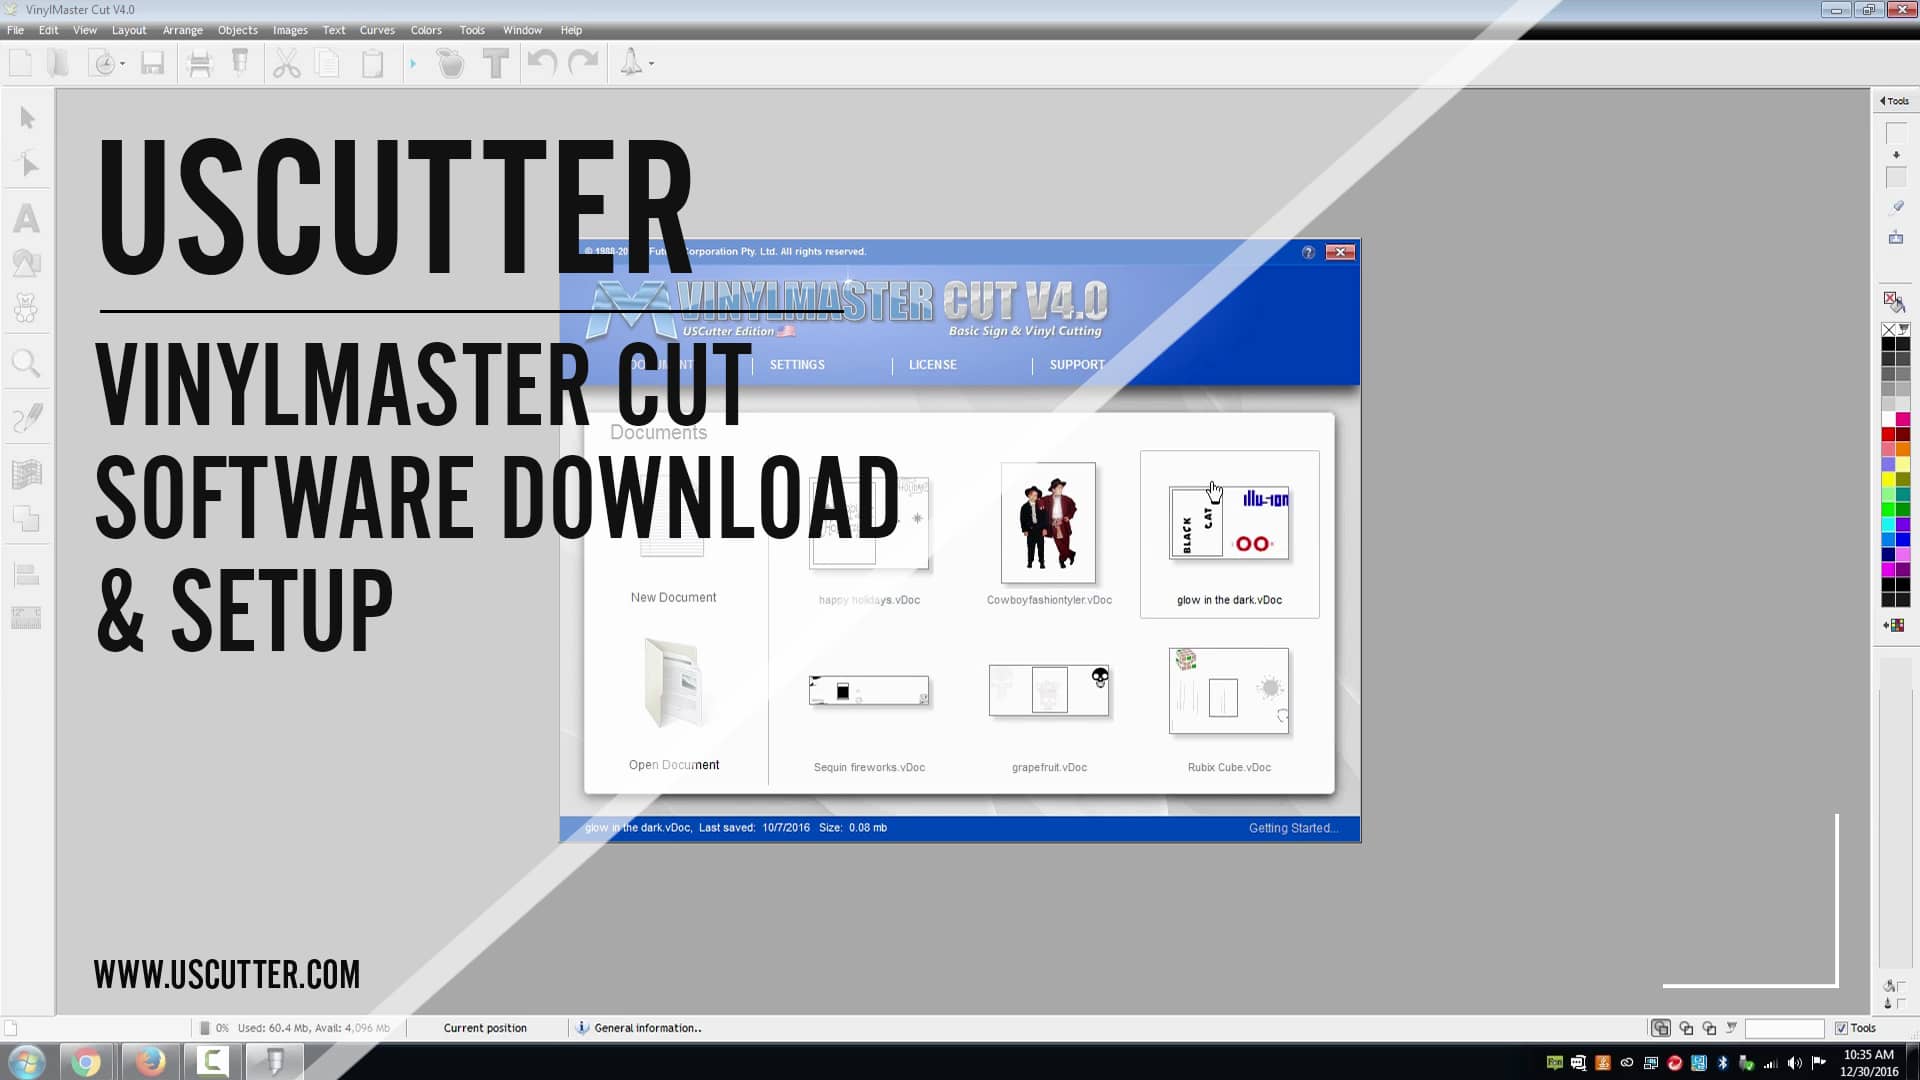This screenshot has width=1920, height=1080.
Task: Click the Undo arrow in the toolbar
Action: (541, 63)
